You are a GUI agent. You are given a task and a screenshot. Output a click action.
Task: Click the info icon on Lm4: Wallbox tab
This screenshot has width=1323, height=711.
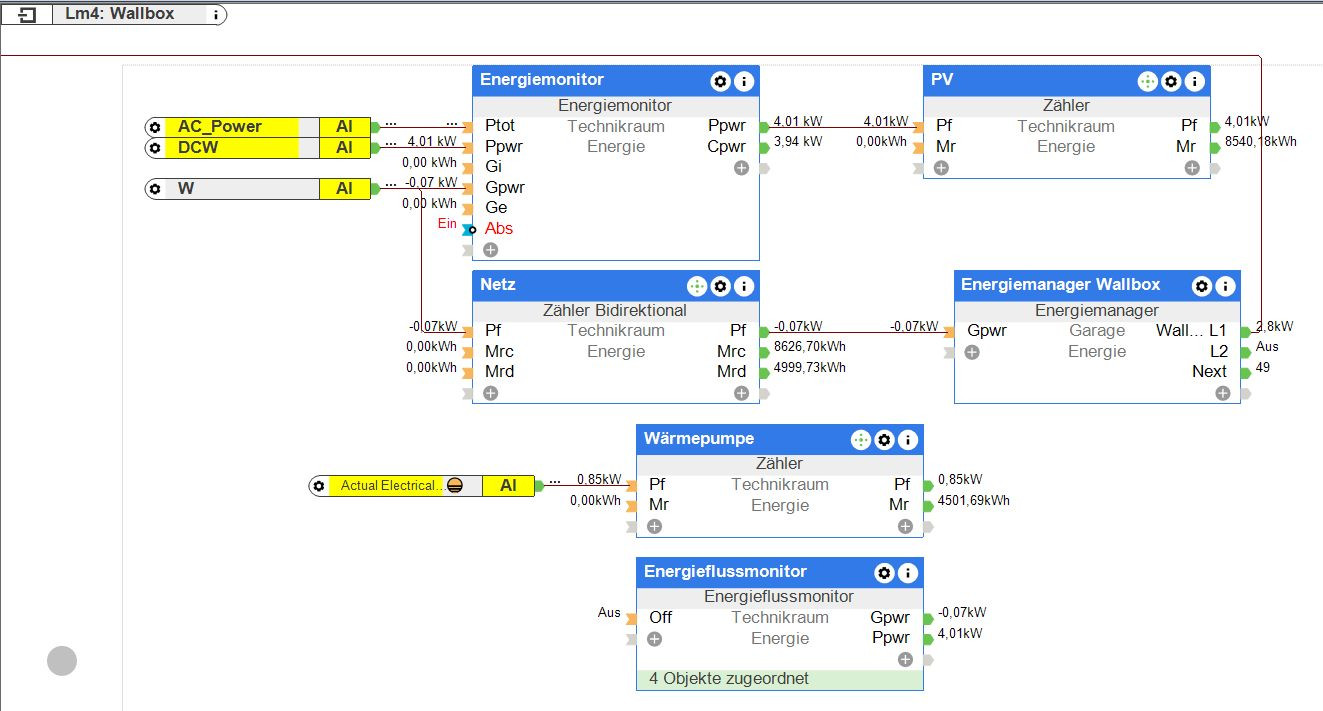[216, 15]
